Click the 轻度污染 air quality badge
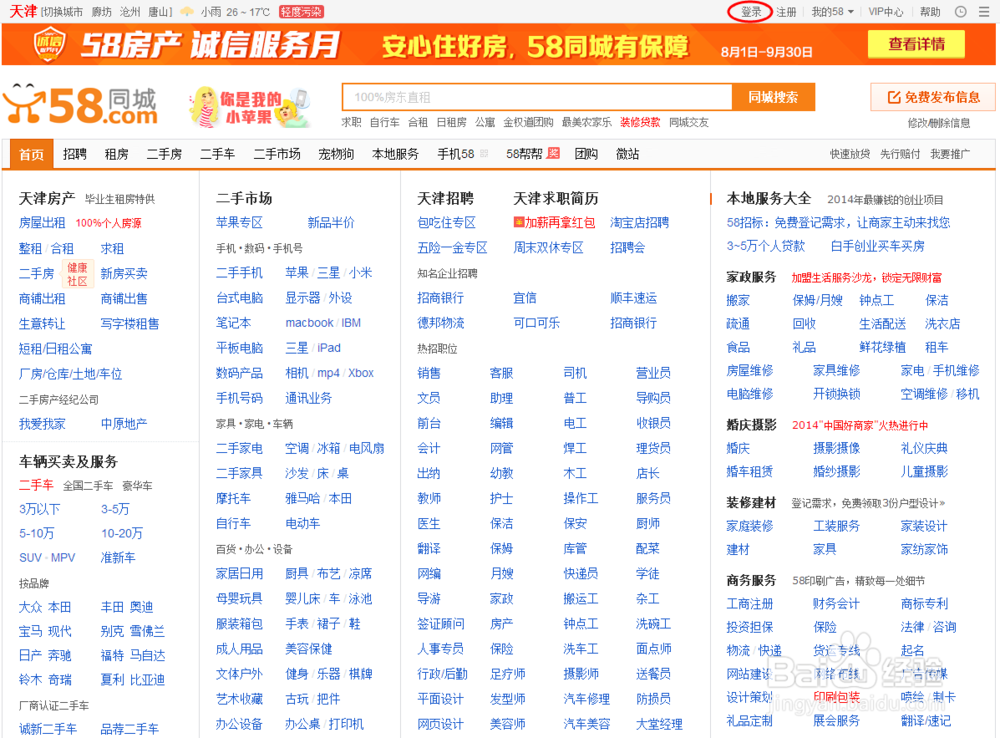Image resolution: width=1000 pixels, height=738 pixels. point(301,11)
